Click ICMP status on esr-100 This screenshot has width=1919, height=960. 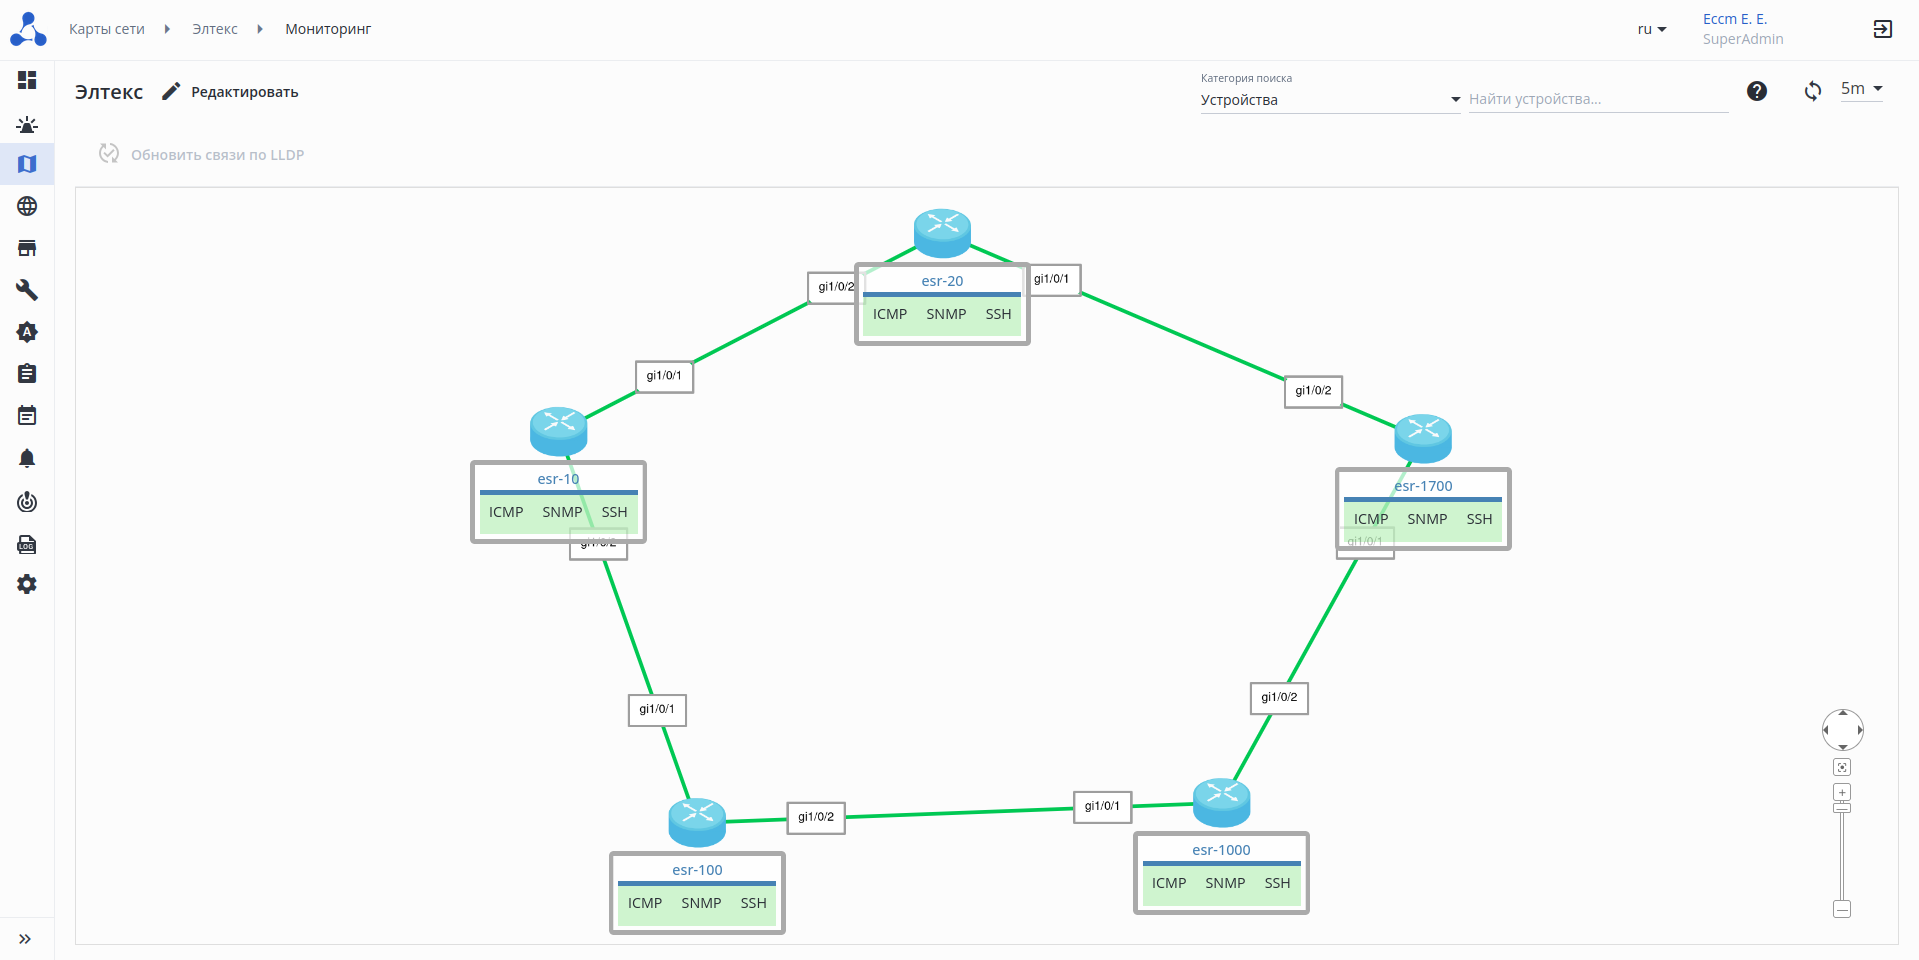645,903
